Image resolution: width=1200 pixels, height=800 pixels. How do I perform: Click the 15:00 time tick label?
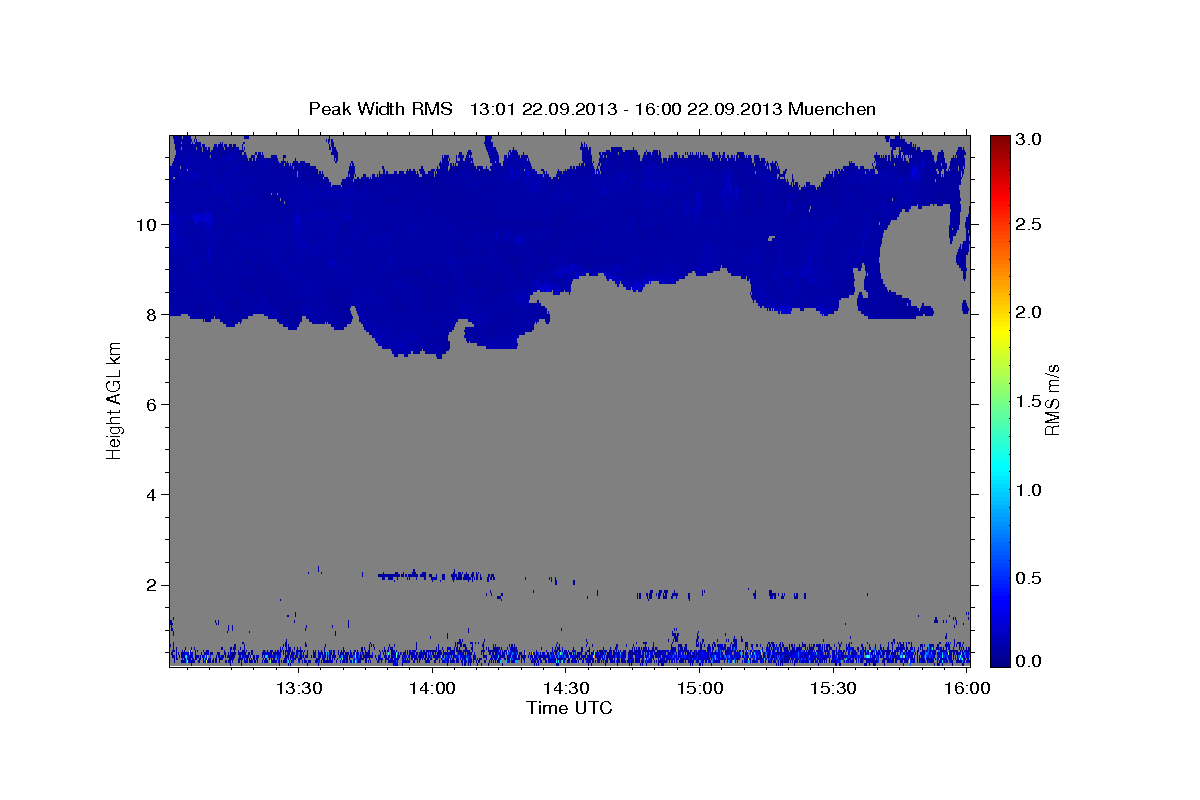700,688
